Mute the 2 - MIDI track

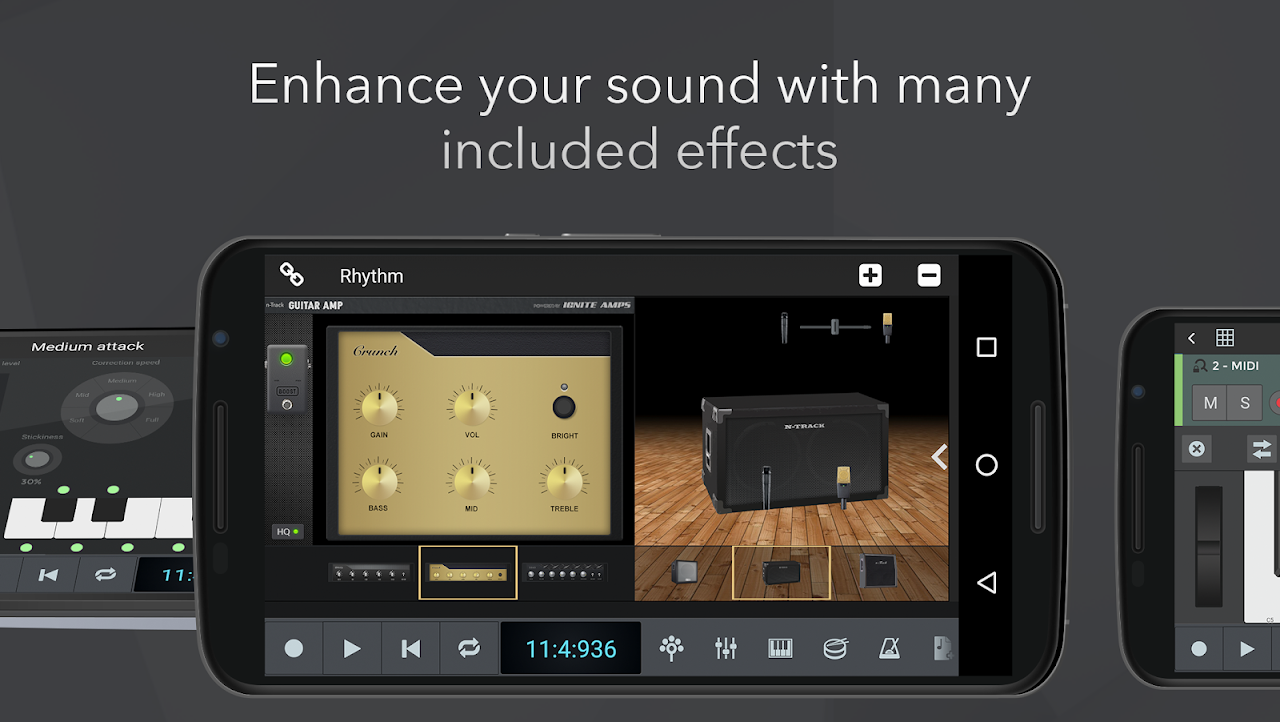(1210, 402)
